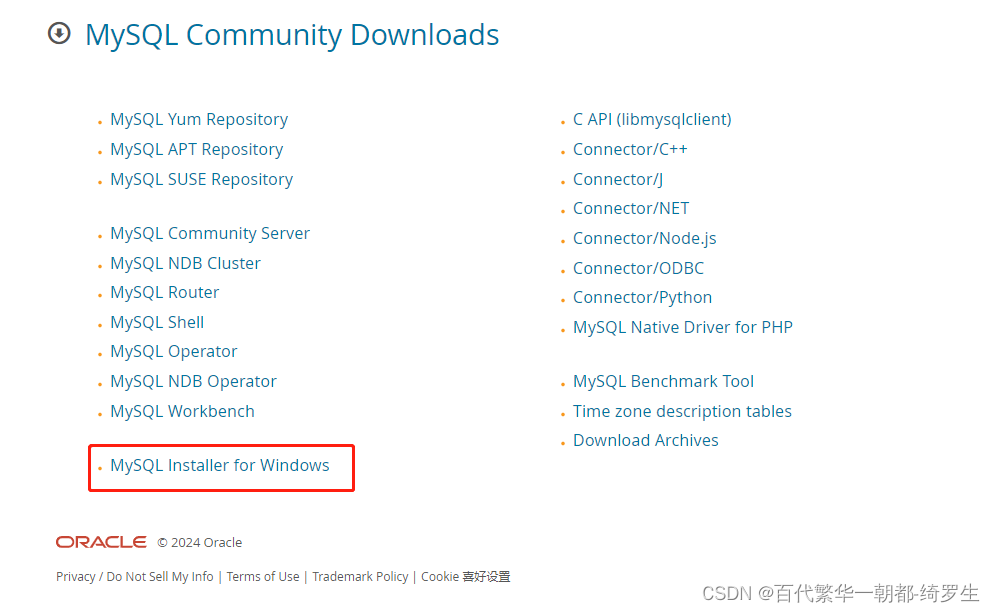
Task: Open the C API (libmysqlclient) link
Action: pos(652,119)
